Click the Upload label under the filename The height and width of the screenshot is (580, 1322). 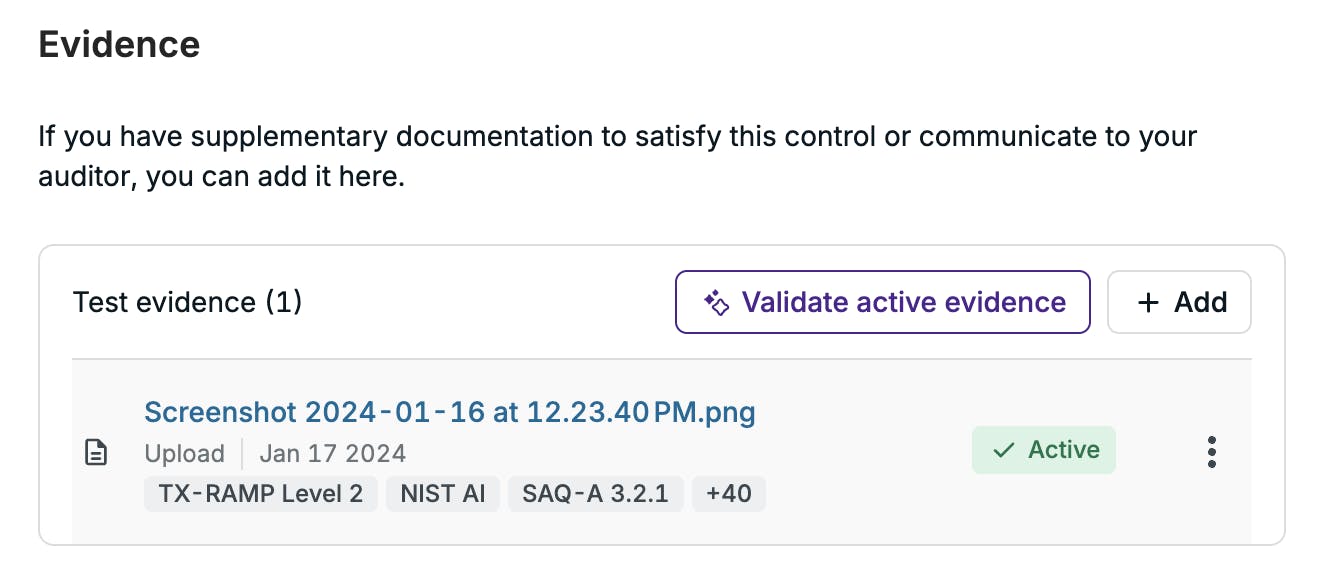click(184, 454)
